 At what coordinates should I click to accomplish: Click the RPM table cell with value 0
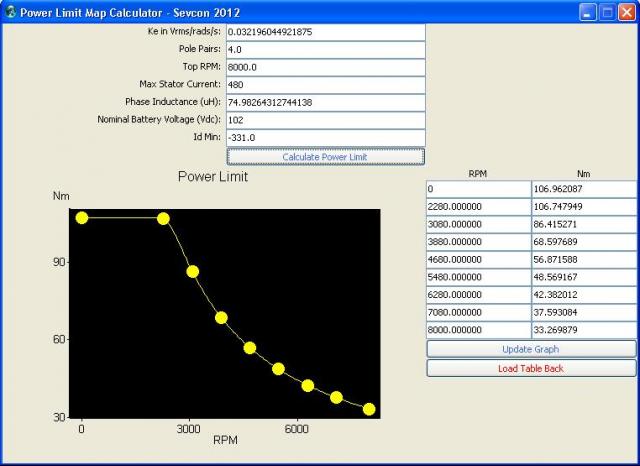478,189
